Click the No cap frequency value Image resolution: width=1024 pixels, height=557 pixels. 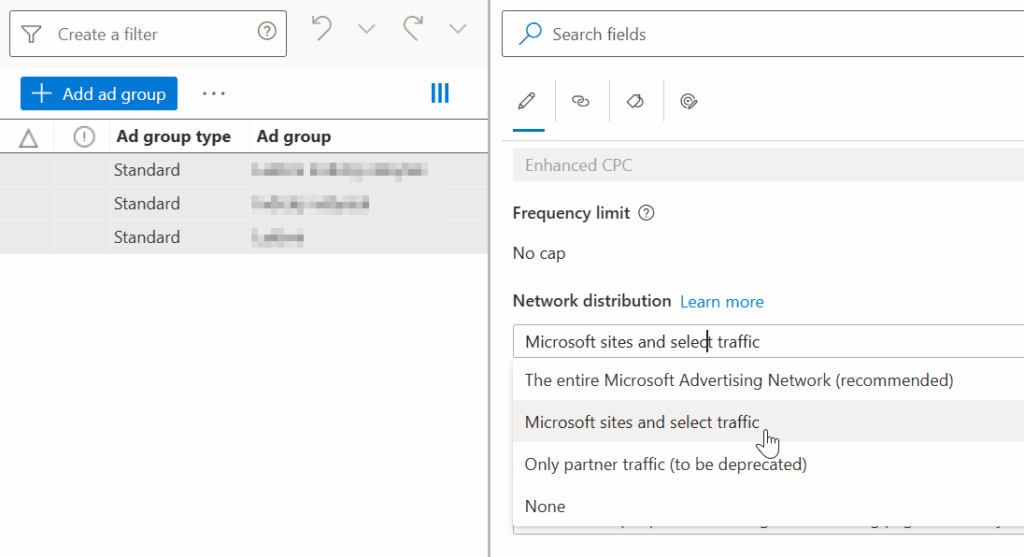coord(539,253)
